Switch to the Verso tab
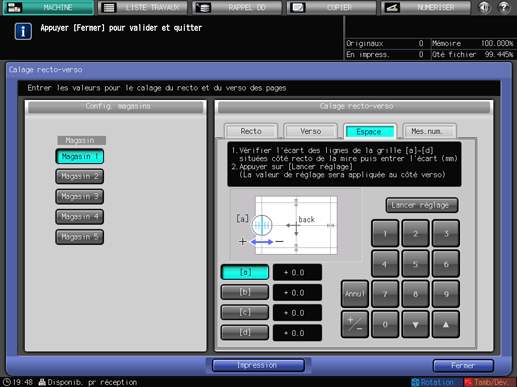The height and width of the screenshot is (387, 517). coord(310,131)
